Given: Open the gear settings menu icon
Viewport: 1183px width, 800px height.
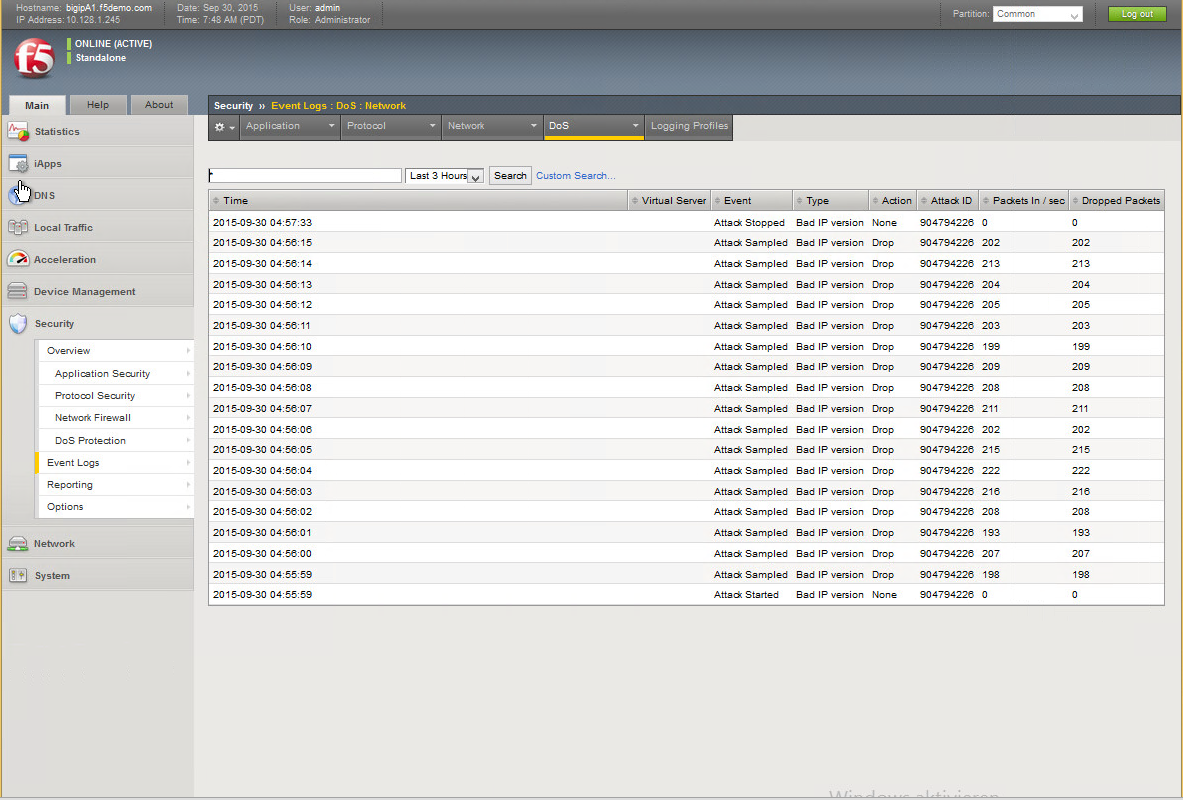Looking at the screenshot, I should [224, 127].
